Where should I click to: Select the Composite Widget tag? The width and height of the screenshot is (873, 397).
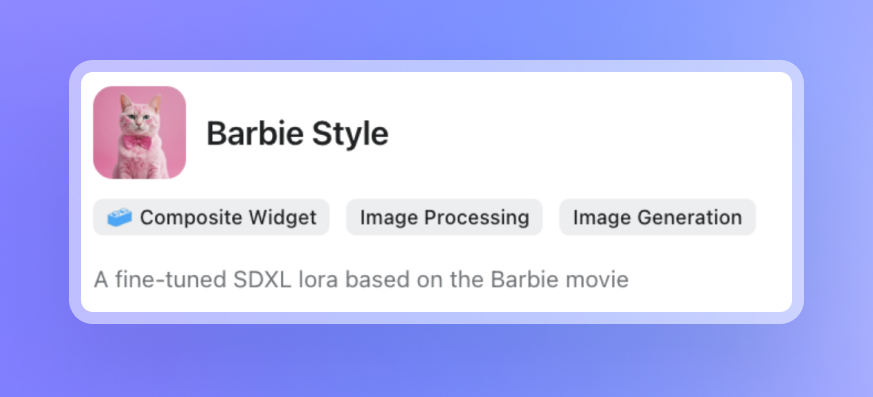pyautogui.click(x=211, y=217)
